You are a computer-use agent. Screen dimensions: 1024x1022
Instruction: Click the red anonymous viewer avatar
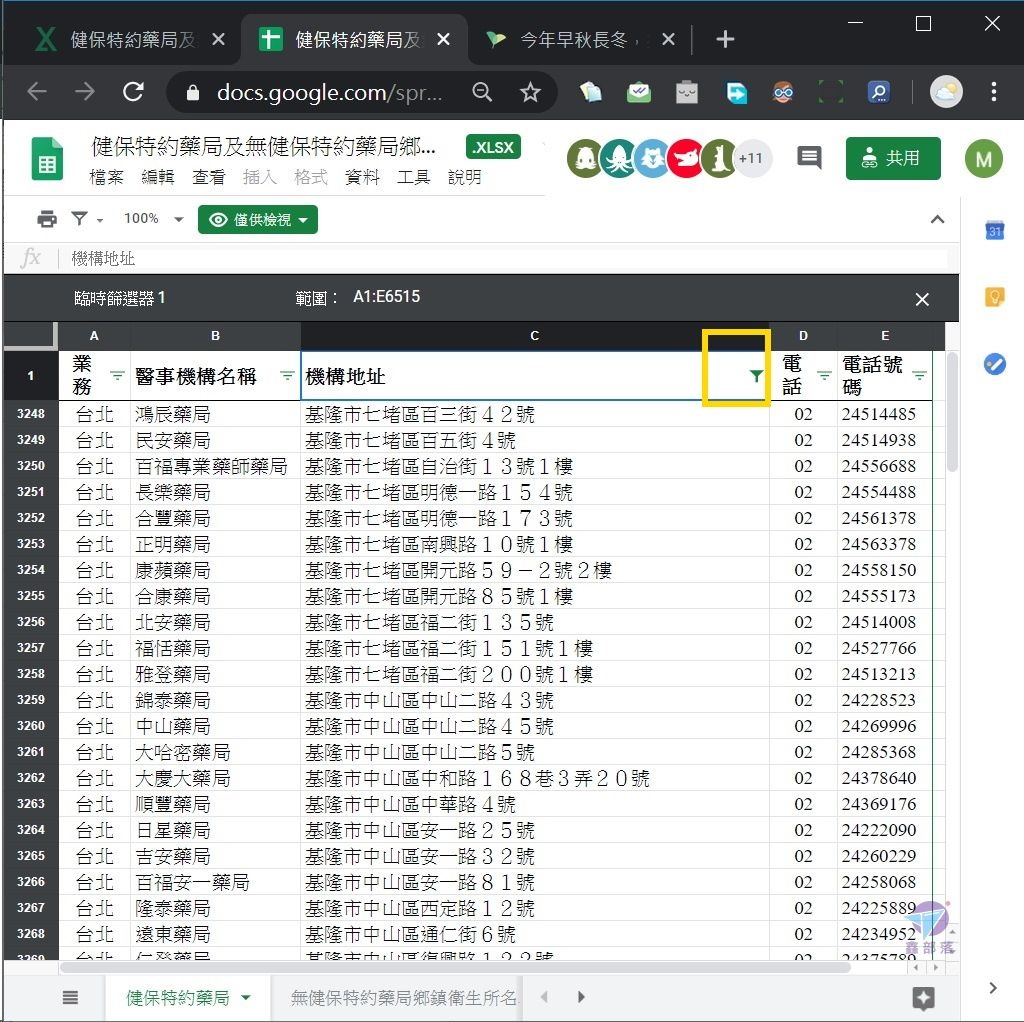pyautogui.click(x=684, y=159)
